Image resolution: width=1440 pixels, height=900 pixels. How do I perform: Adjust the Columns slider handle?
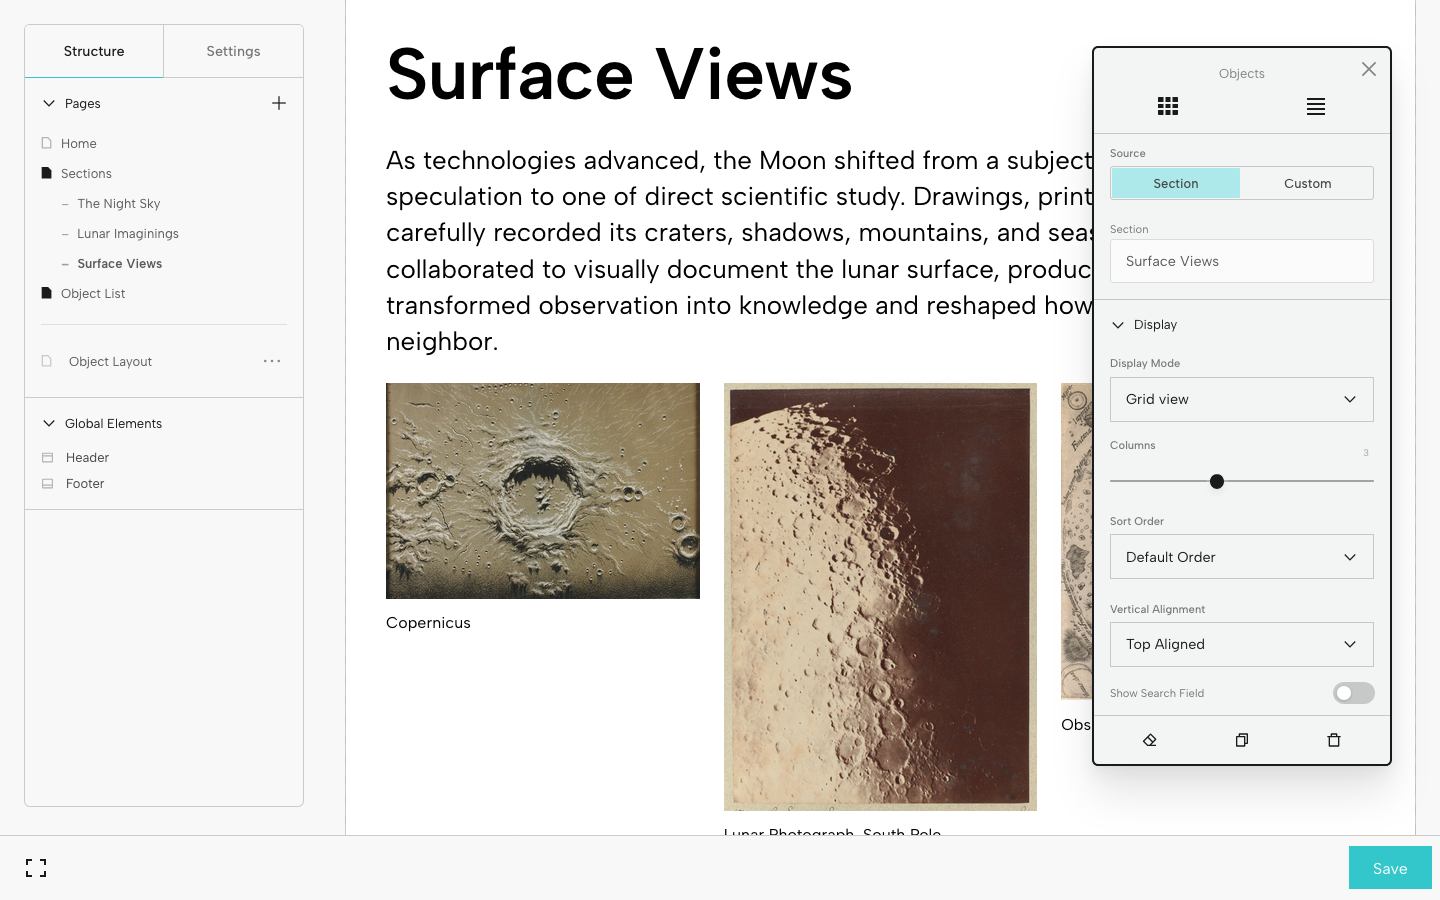click(x=1217, y=482)
